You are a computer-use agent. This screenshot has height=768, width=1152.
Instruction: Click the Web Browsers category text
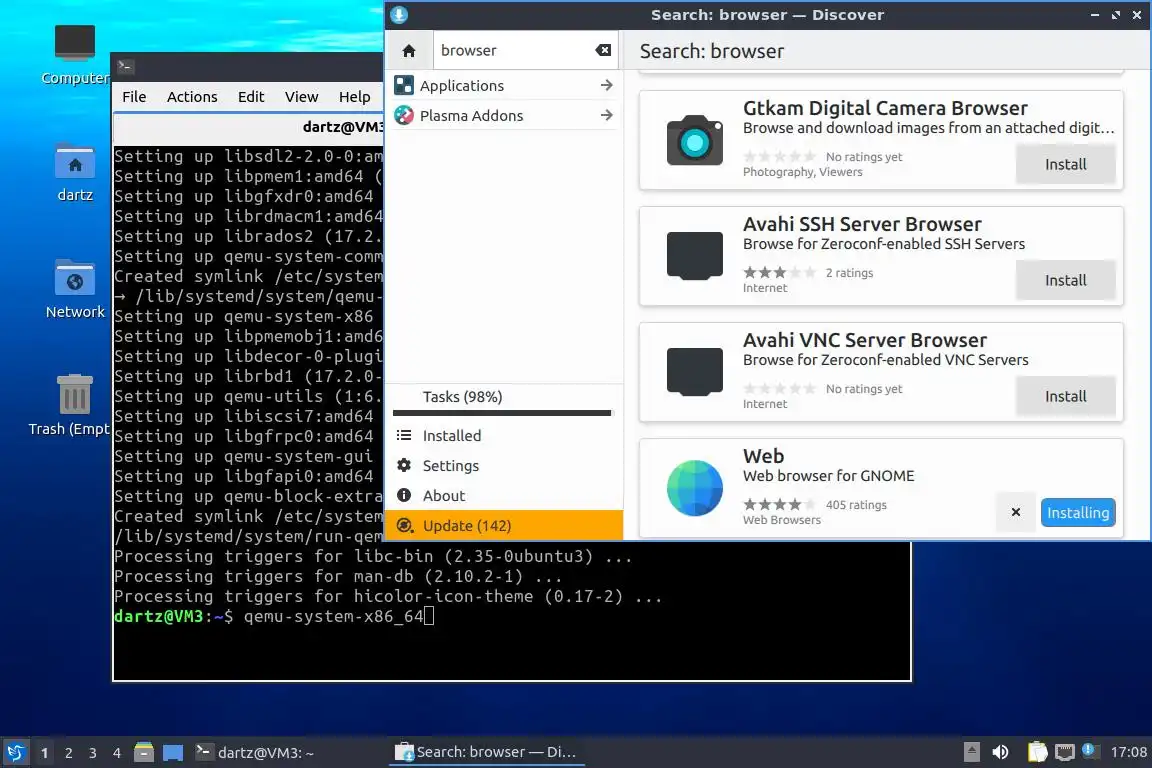tap(782, 520)
